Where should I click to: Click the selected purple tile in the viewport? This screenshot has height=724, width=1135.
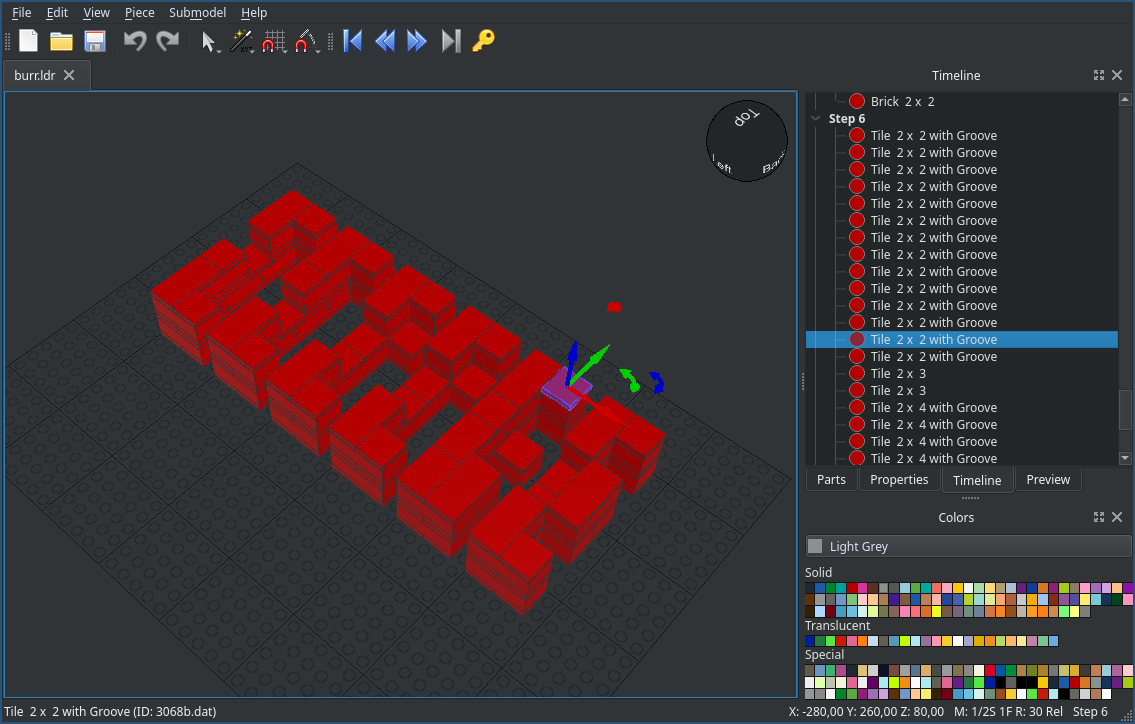click(566, 389)
